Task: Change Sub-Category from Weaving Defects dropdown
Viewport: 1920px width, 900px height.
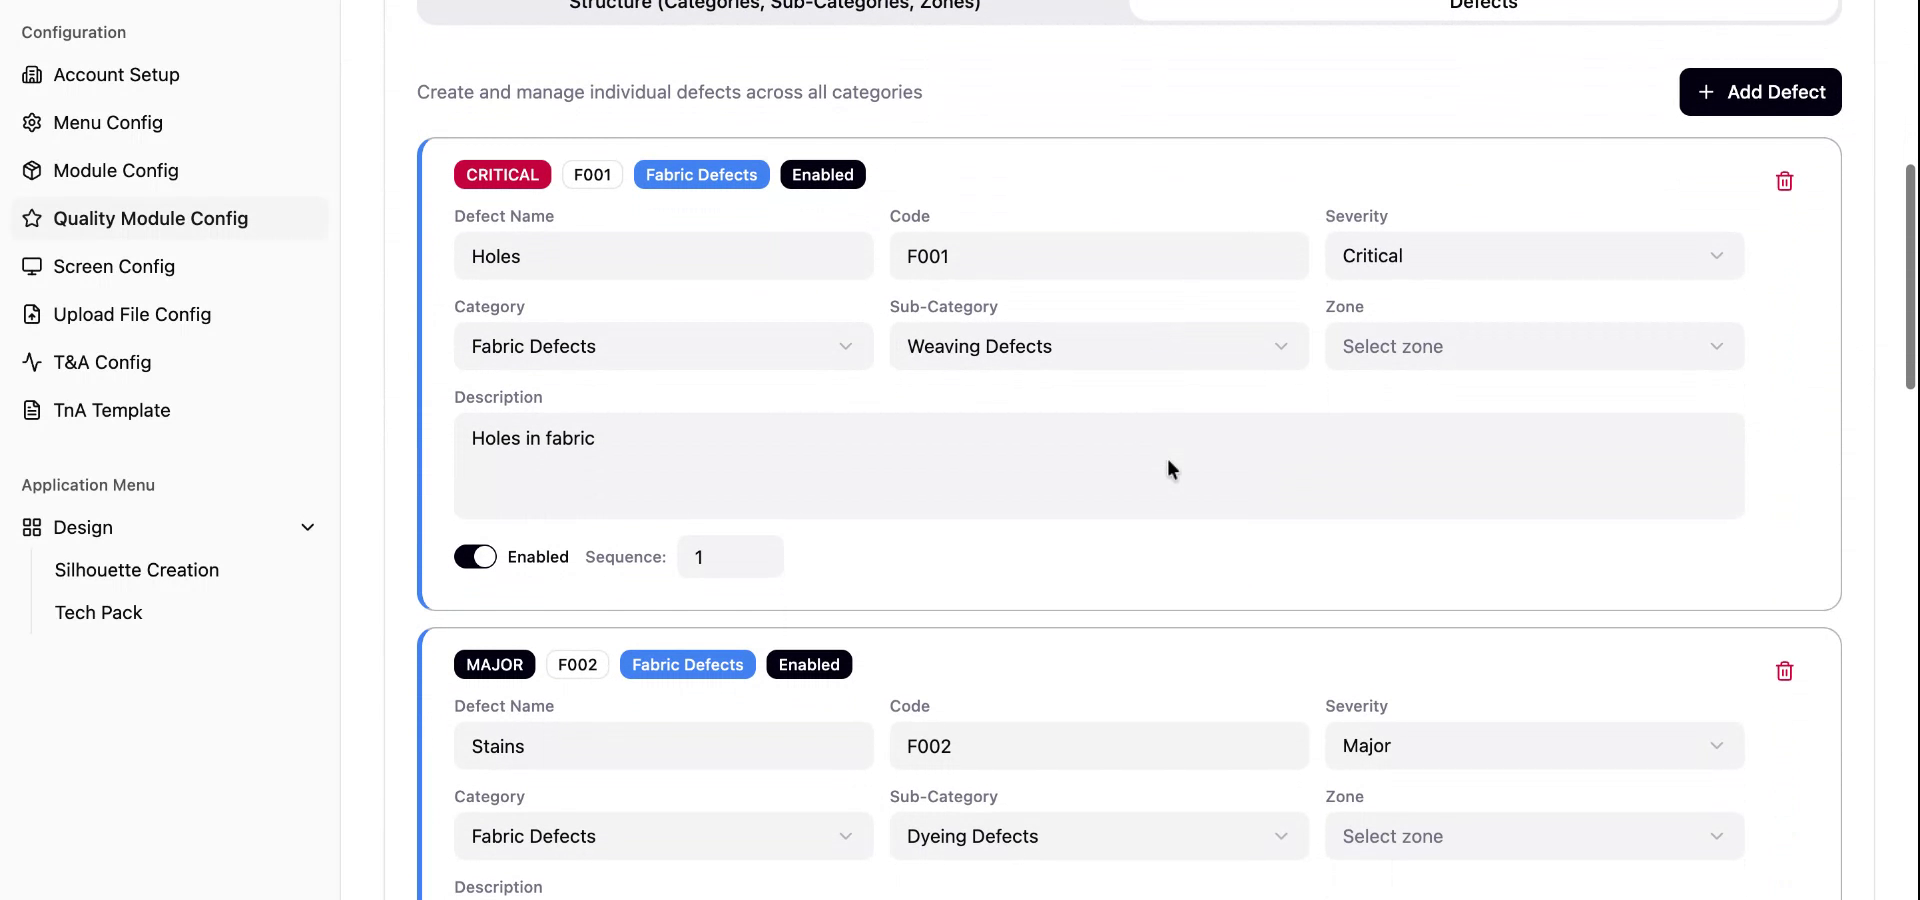Action: tap(1098, 346)
